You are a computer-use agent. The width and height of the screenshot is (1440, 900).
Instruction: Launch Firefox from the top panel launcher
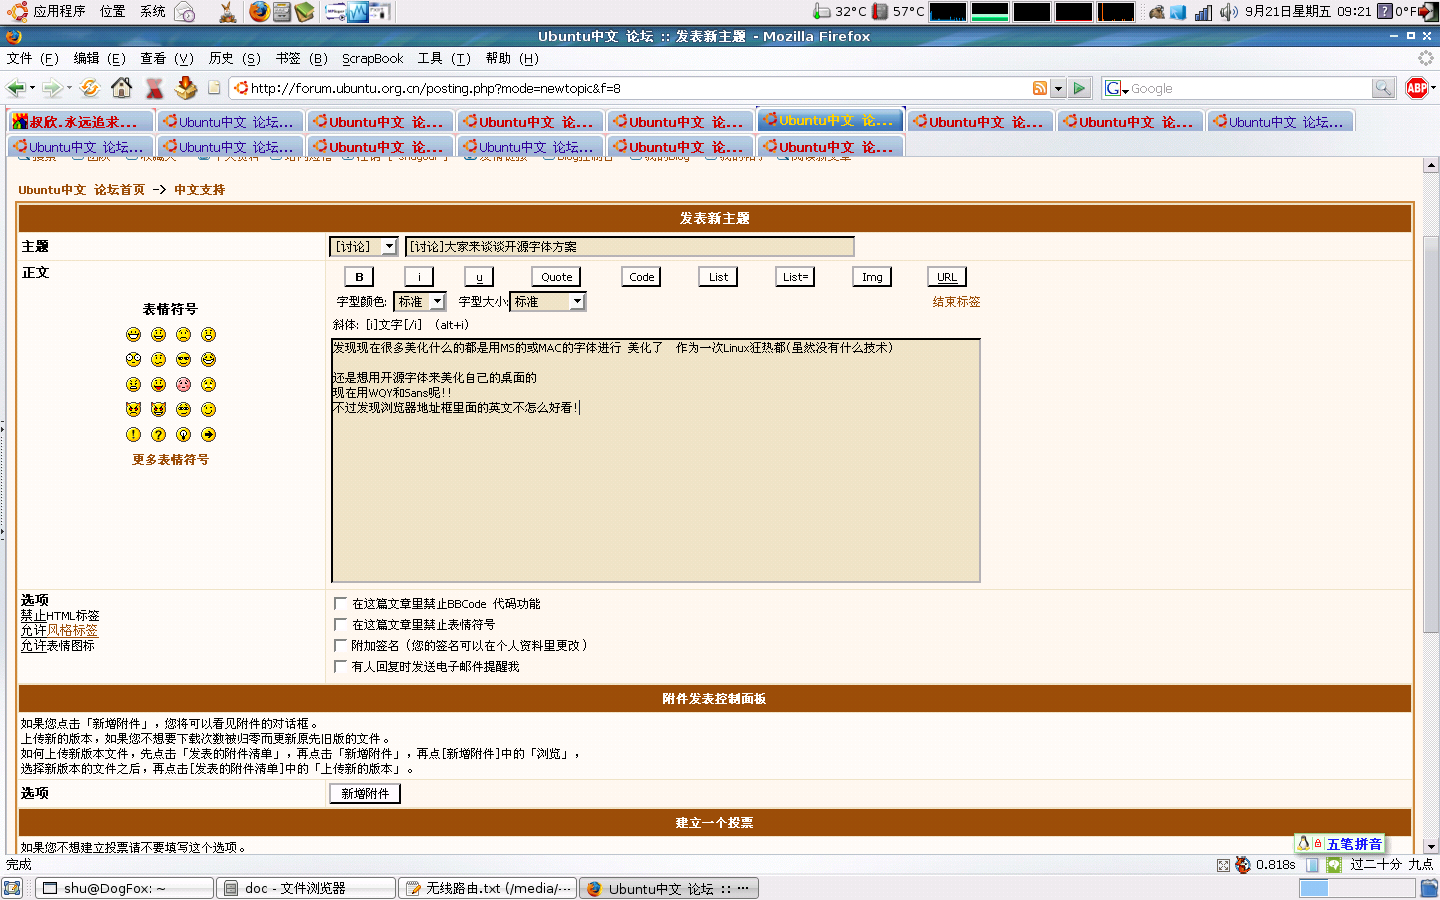pos(259,12)
